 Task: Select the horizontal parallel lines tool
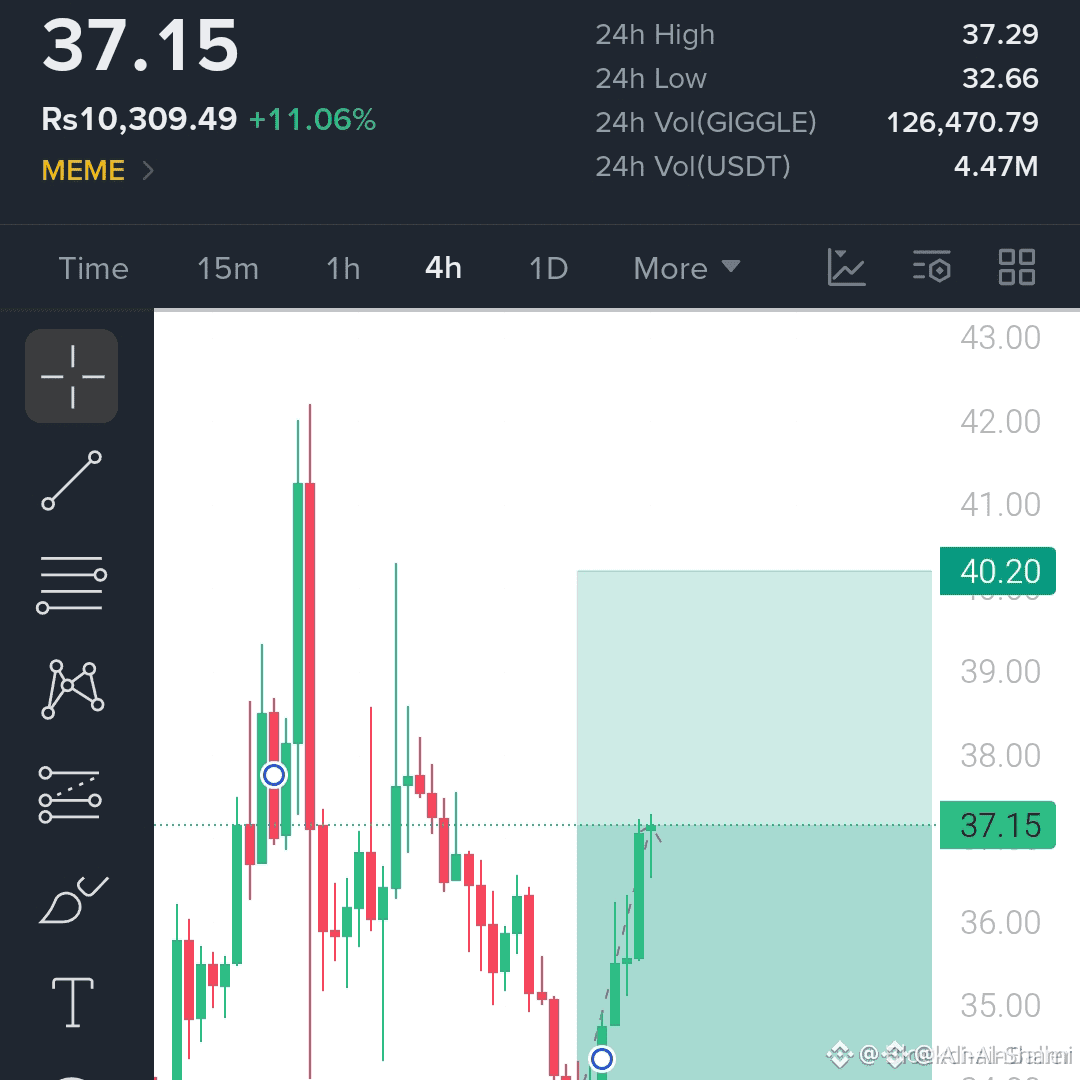[72, 585]
